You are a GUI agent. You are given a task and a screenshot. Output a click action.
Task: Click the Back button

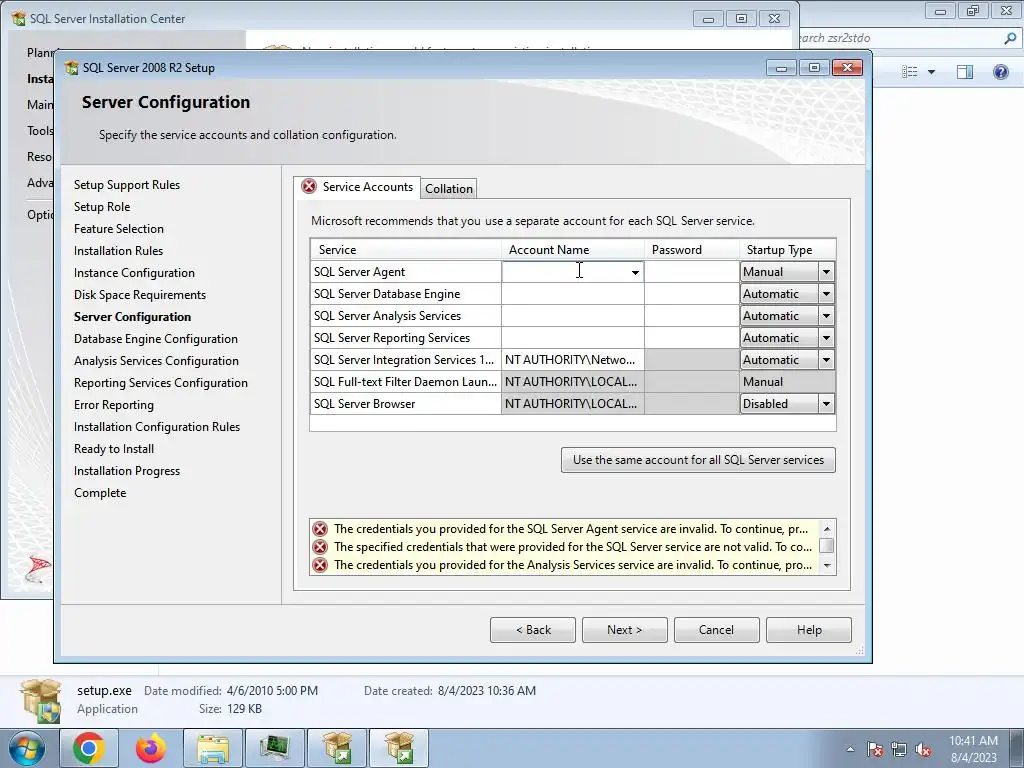pos(533,630)
